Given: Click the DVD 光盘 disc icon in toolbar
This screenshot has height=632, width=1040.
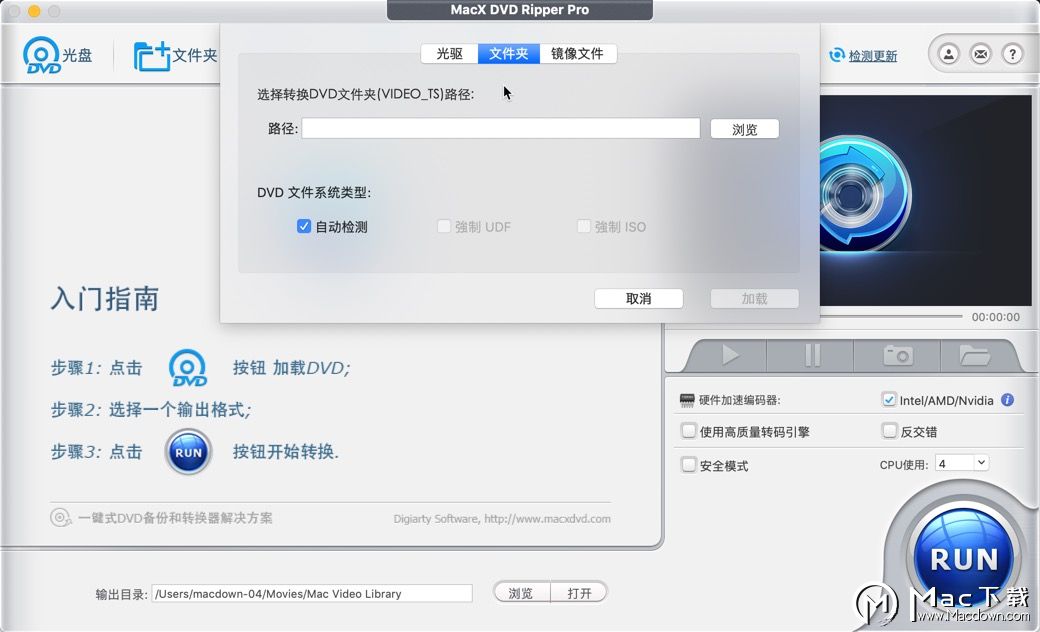Looking at the screenshot, I should click(42, 55).
